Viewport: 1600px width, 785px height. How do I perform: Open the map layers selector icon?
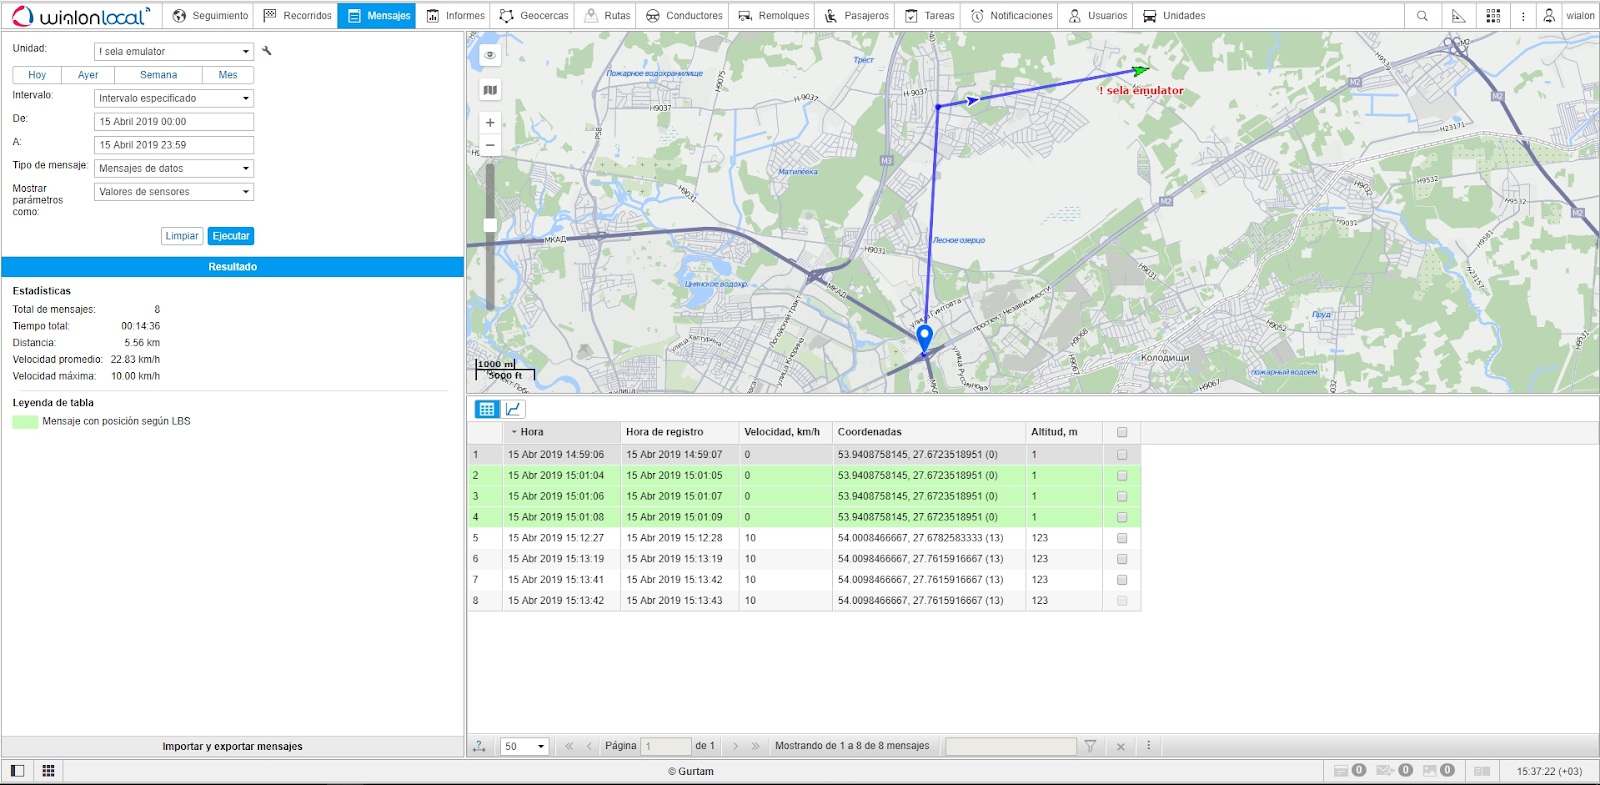pos(490,90)
